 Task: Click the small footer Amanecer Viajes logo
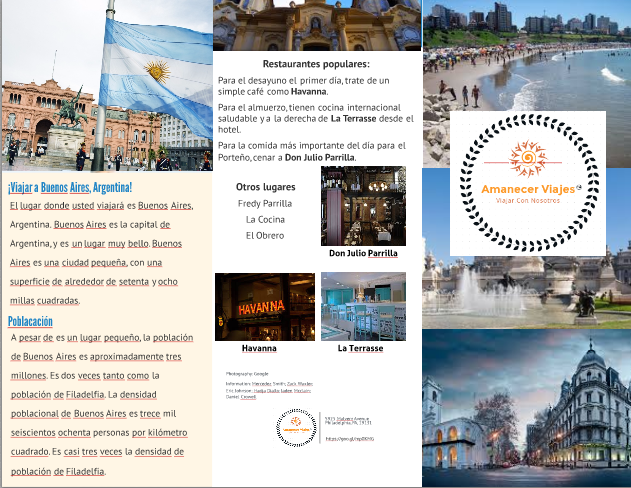[x=296, y=429]
